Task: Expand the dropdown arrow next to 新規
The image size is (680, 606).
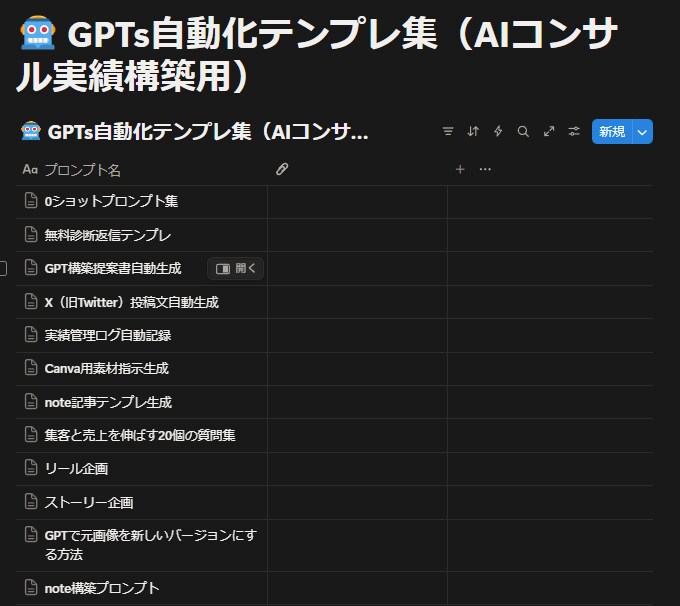Action: [643, 131]
